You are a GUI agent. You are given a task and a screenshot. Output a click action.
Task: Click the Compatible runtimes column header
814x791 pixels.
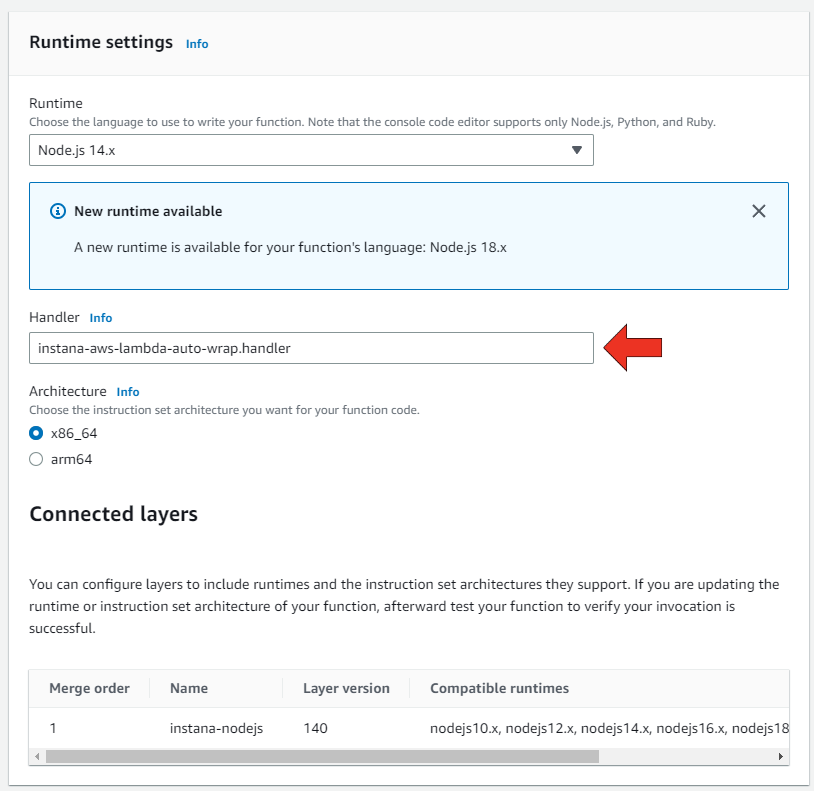[498, 688]
